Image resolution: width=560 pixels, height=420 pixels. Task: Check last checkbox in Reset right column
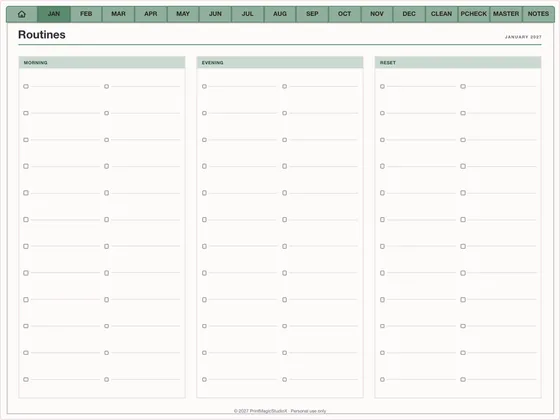463,379
